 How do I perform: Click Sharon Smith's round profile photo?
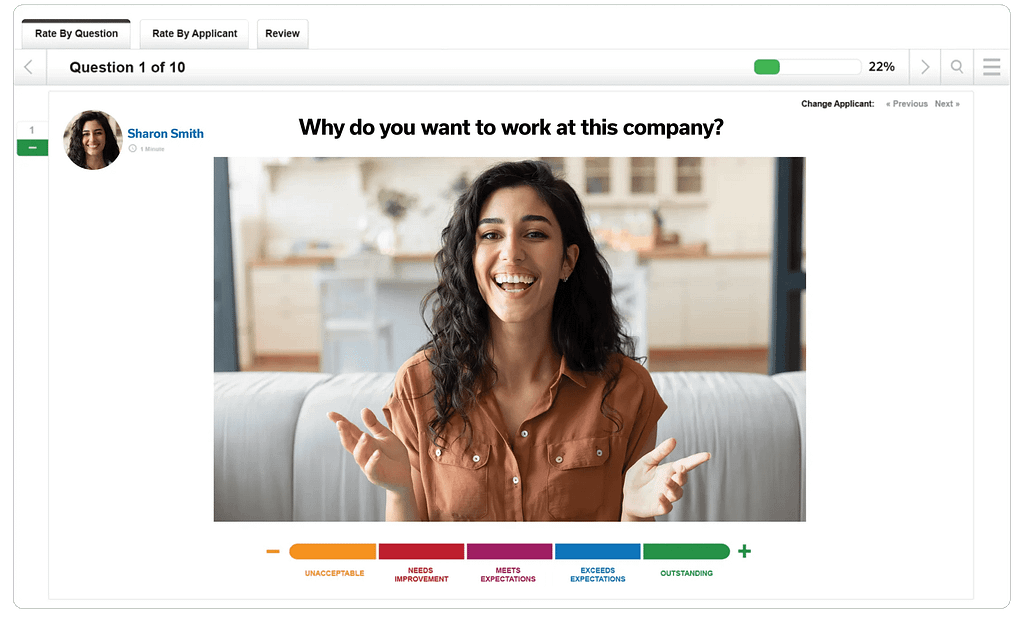pos(93,140)
